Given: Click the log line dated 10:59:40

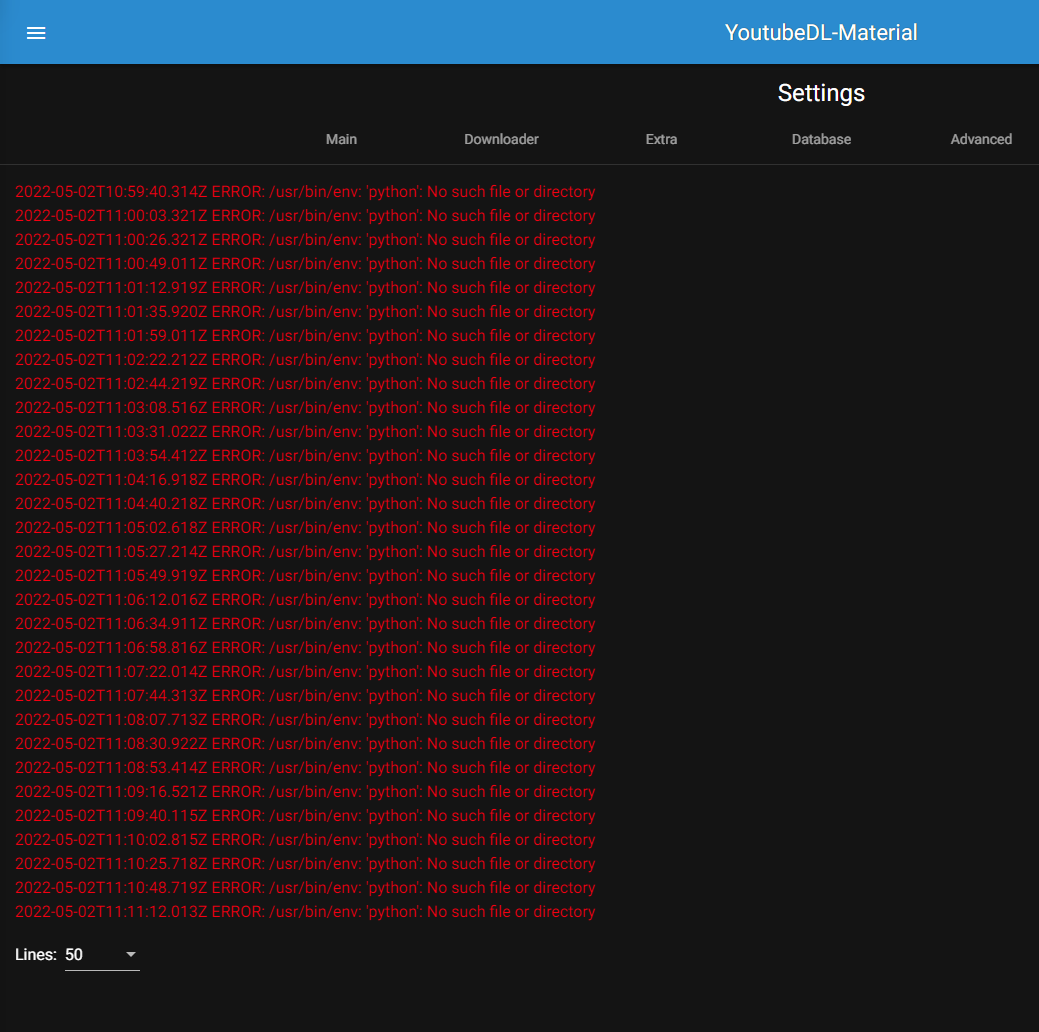Looking at the screenshot, I should pos(305,191).
